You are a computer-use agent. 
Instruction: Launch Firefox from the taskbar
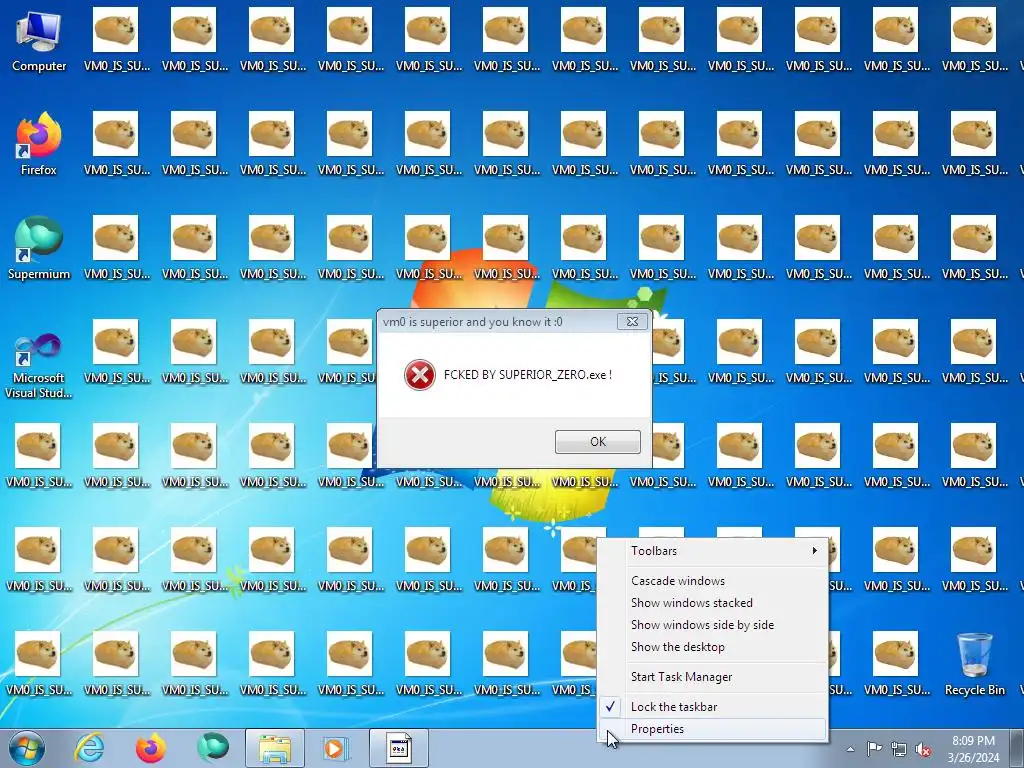click(x=151, y=748)
